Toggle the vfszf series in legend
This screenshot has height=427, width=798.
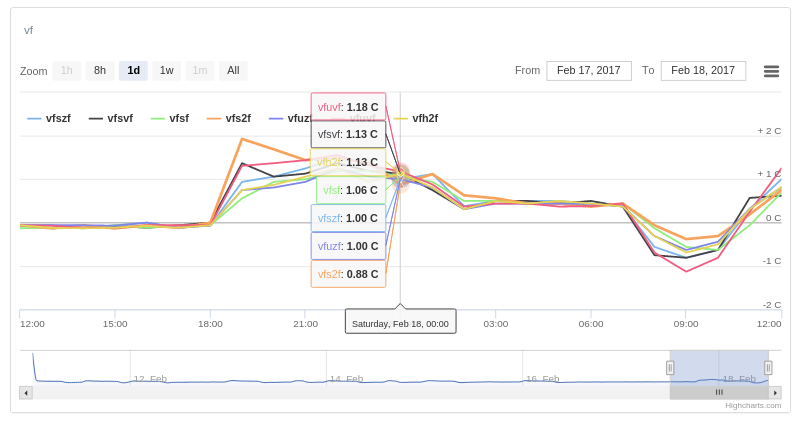(49, 118)
